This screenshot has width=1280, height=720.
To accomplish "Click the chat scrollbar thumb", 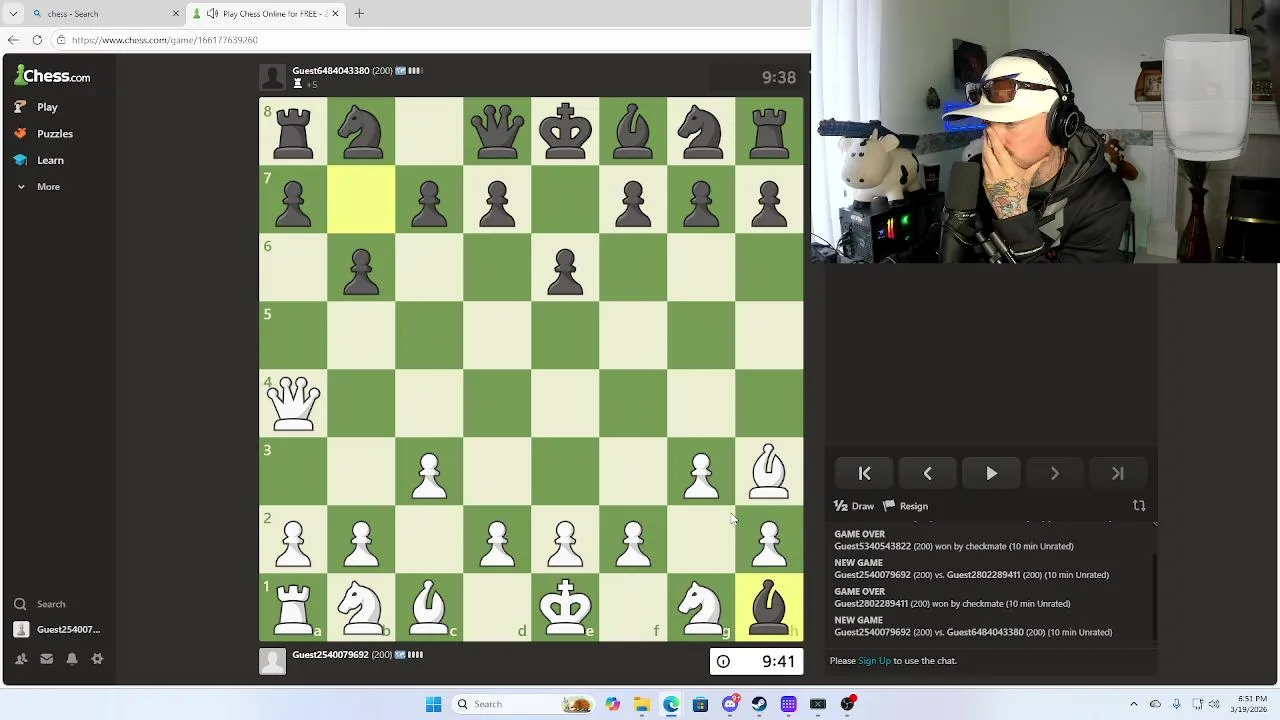I will pyautogui.click(x=1155, y=598).
